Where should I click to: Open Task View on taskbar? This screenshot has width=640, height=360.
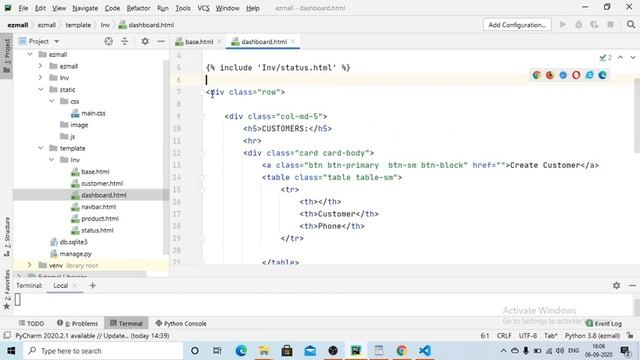click(217, 351)
